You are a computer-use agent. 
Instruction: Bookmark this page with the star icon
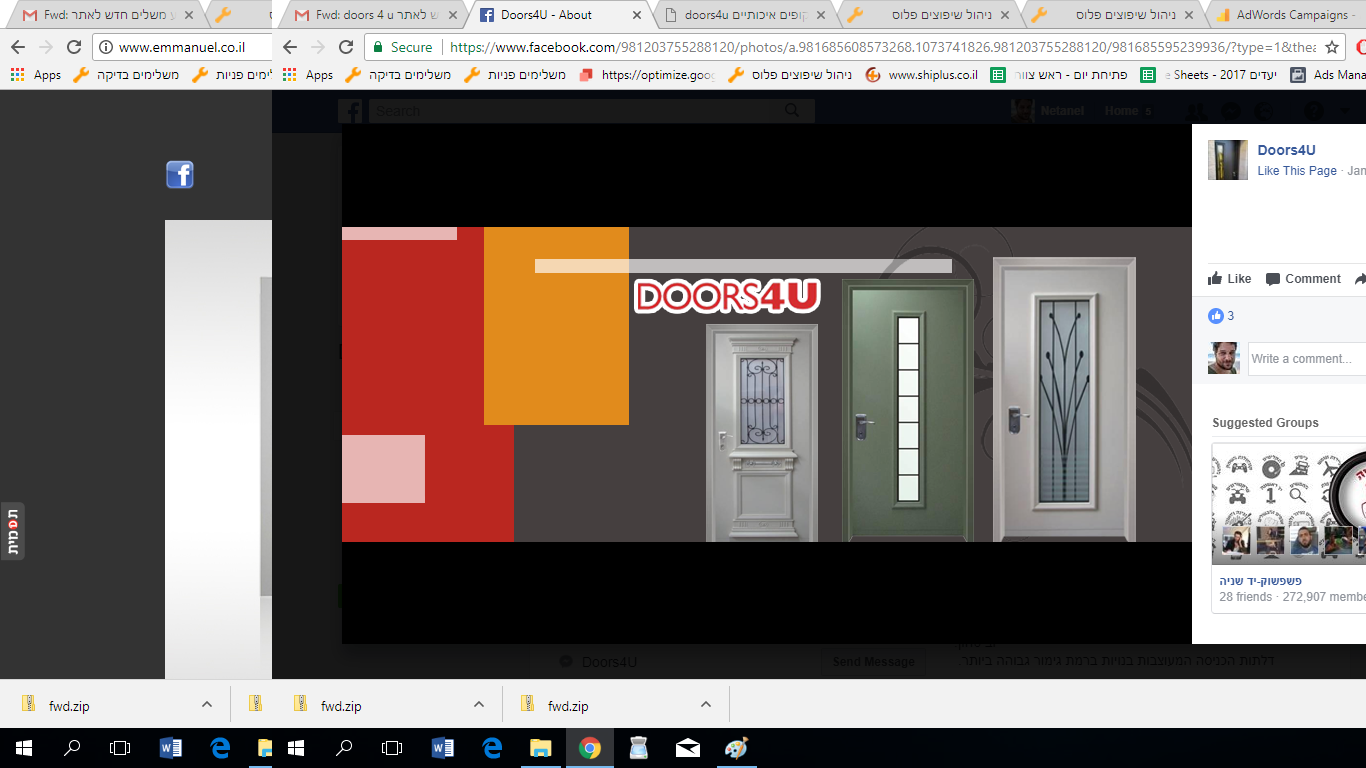coord(1331,47)
